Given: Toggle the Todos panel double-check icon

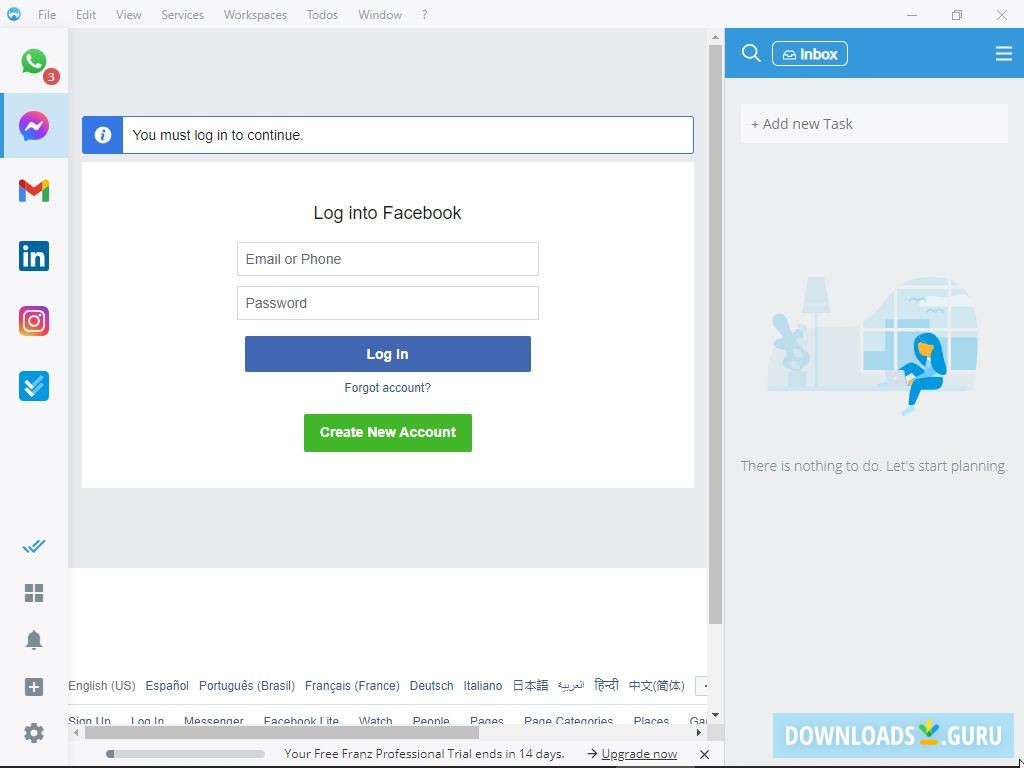Looking at the screenshot, I should [34, 546].
